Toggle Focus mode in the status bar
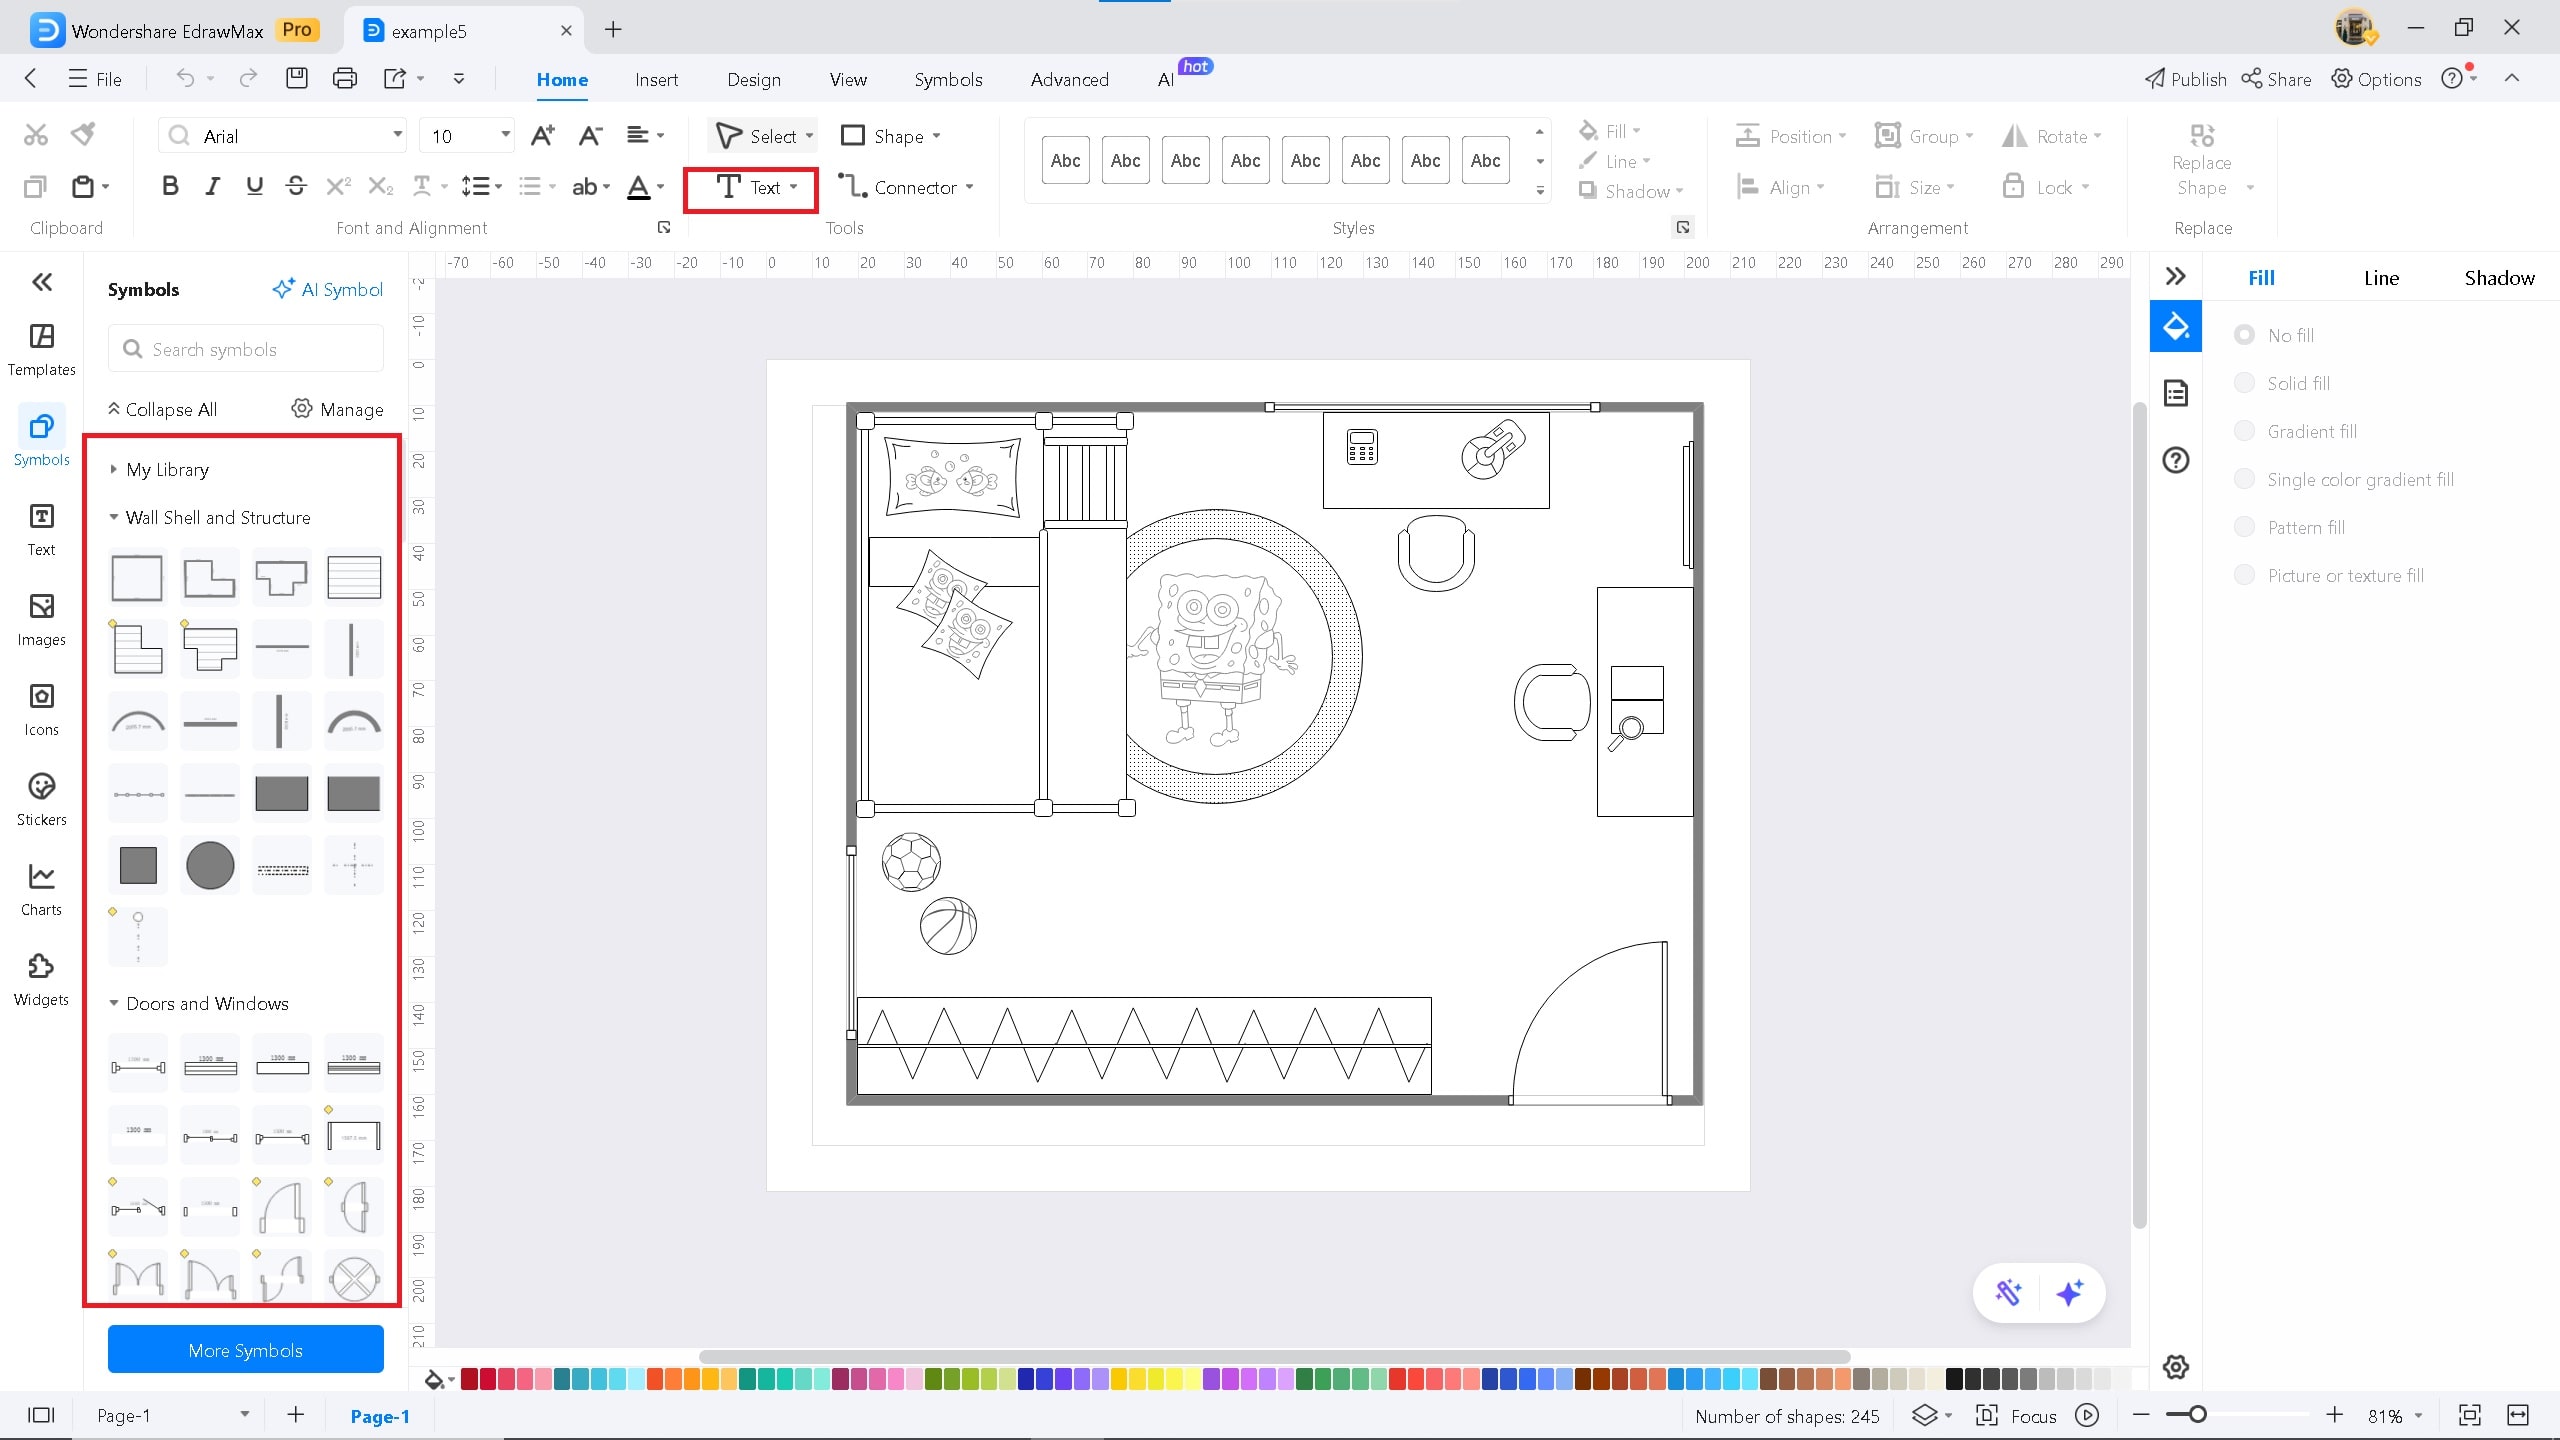2560x1440 pixels. click(x=2016, y=1415)
